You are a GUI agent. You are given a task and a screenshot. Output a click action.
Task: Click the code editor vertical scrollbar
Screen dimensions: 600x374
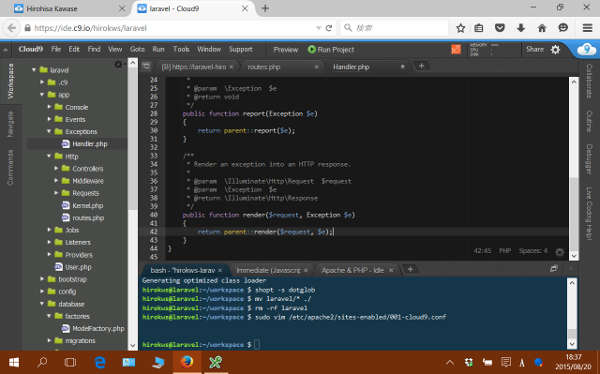574,168
